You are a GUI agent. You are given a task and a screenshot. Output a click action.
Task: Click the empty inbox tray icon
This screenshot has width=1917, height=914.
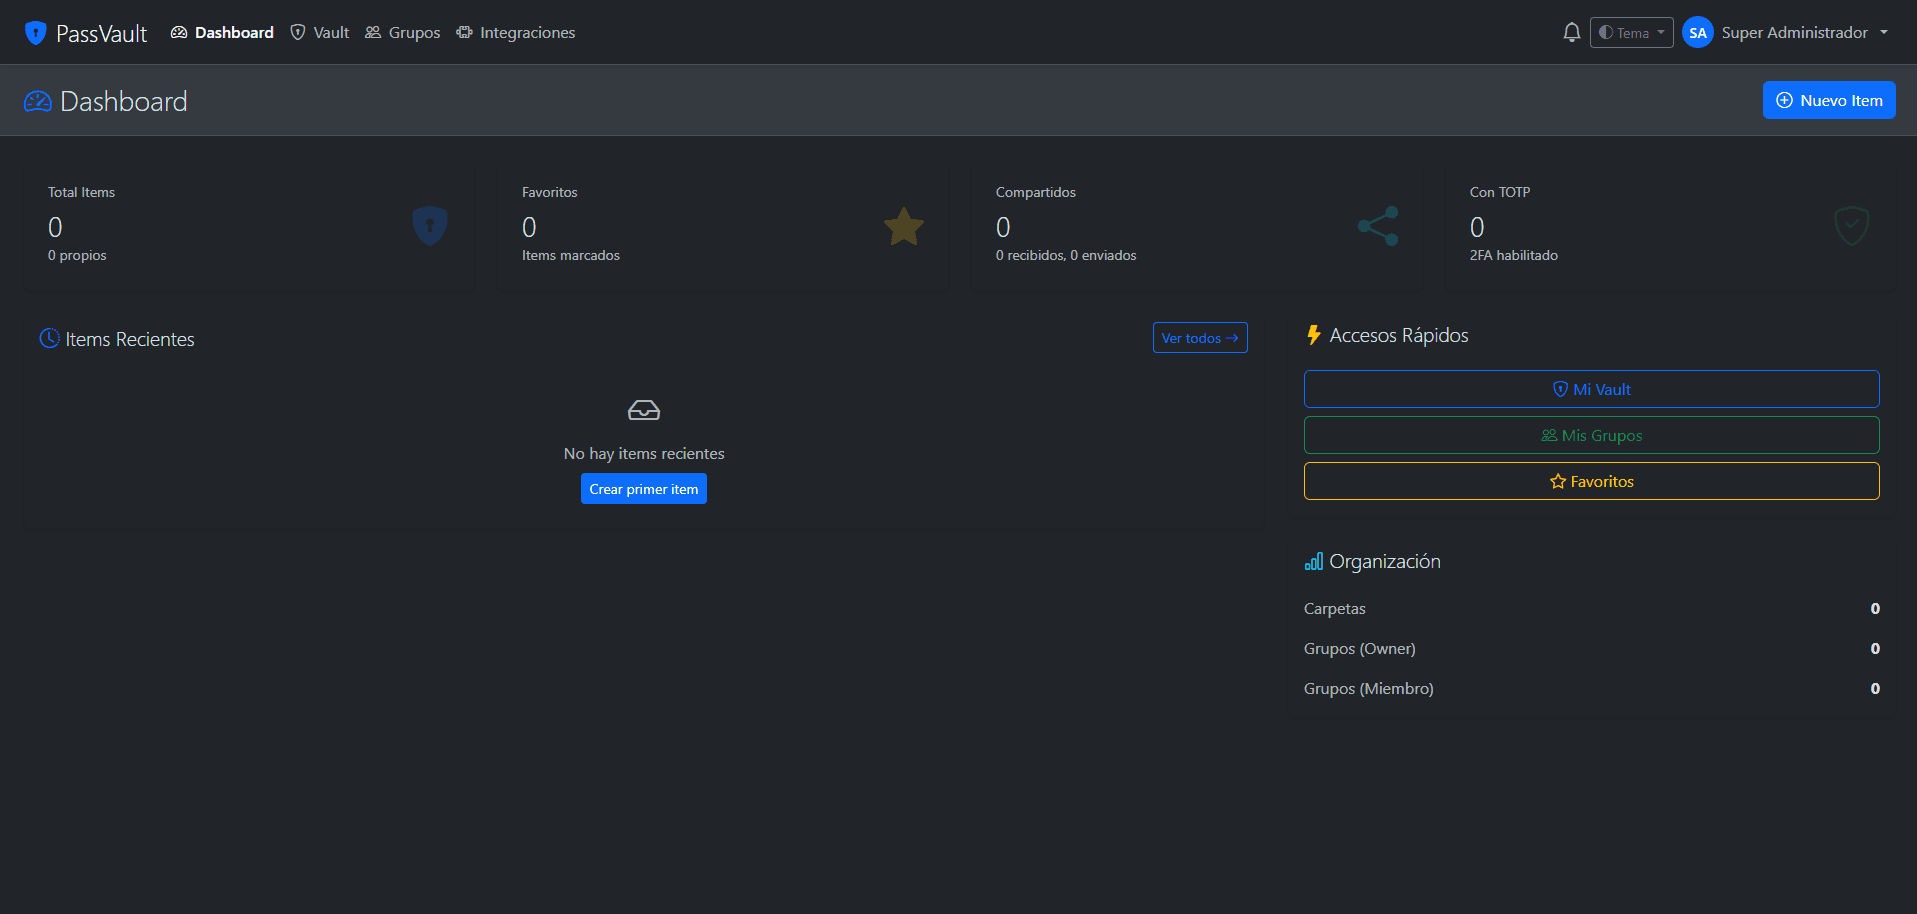[x=644, y=410]
